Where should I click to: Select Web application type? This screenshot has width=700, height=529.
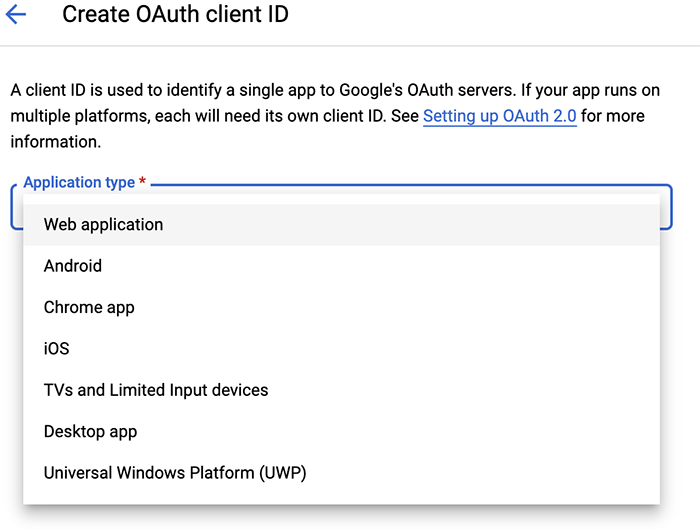pos(342,225)
